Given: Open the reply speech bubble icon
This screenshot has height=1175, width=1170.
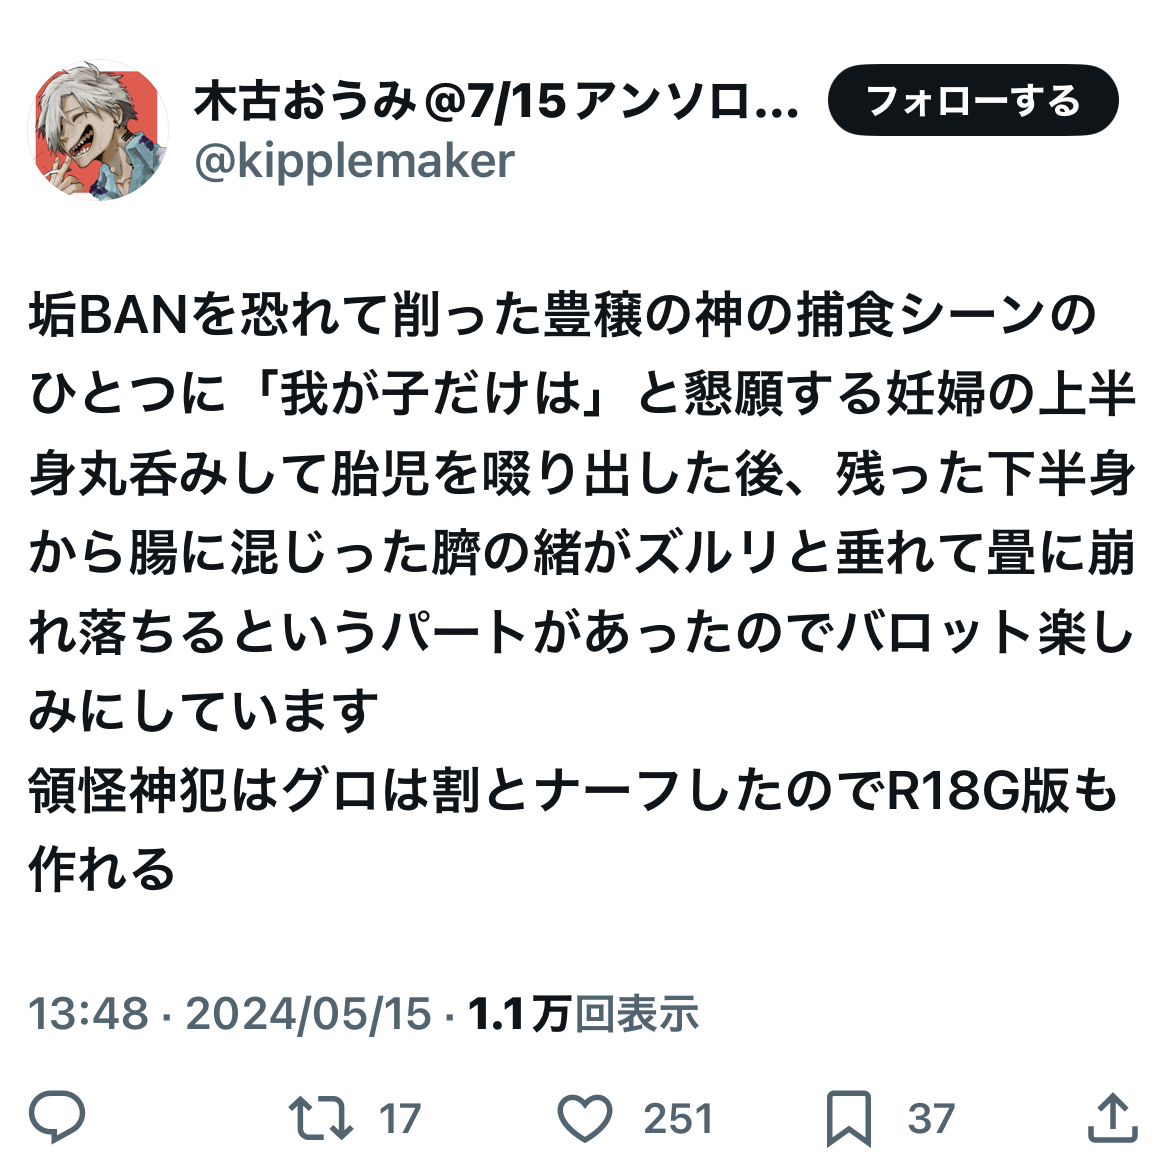Looking at the screenshot, I should pos(57,1117).
